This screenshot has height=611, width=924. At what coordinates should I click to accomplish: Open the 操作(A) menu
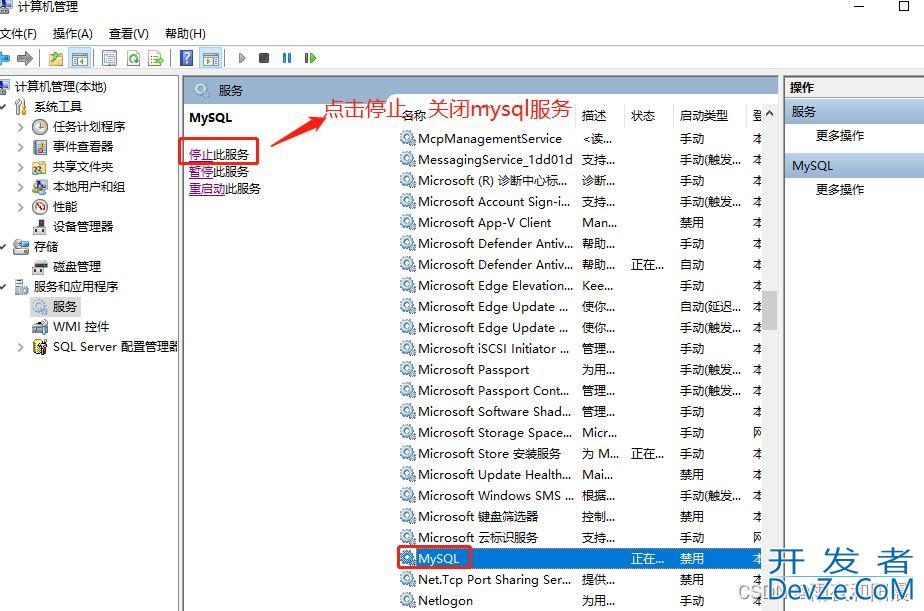(x=72, y=34)
